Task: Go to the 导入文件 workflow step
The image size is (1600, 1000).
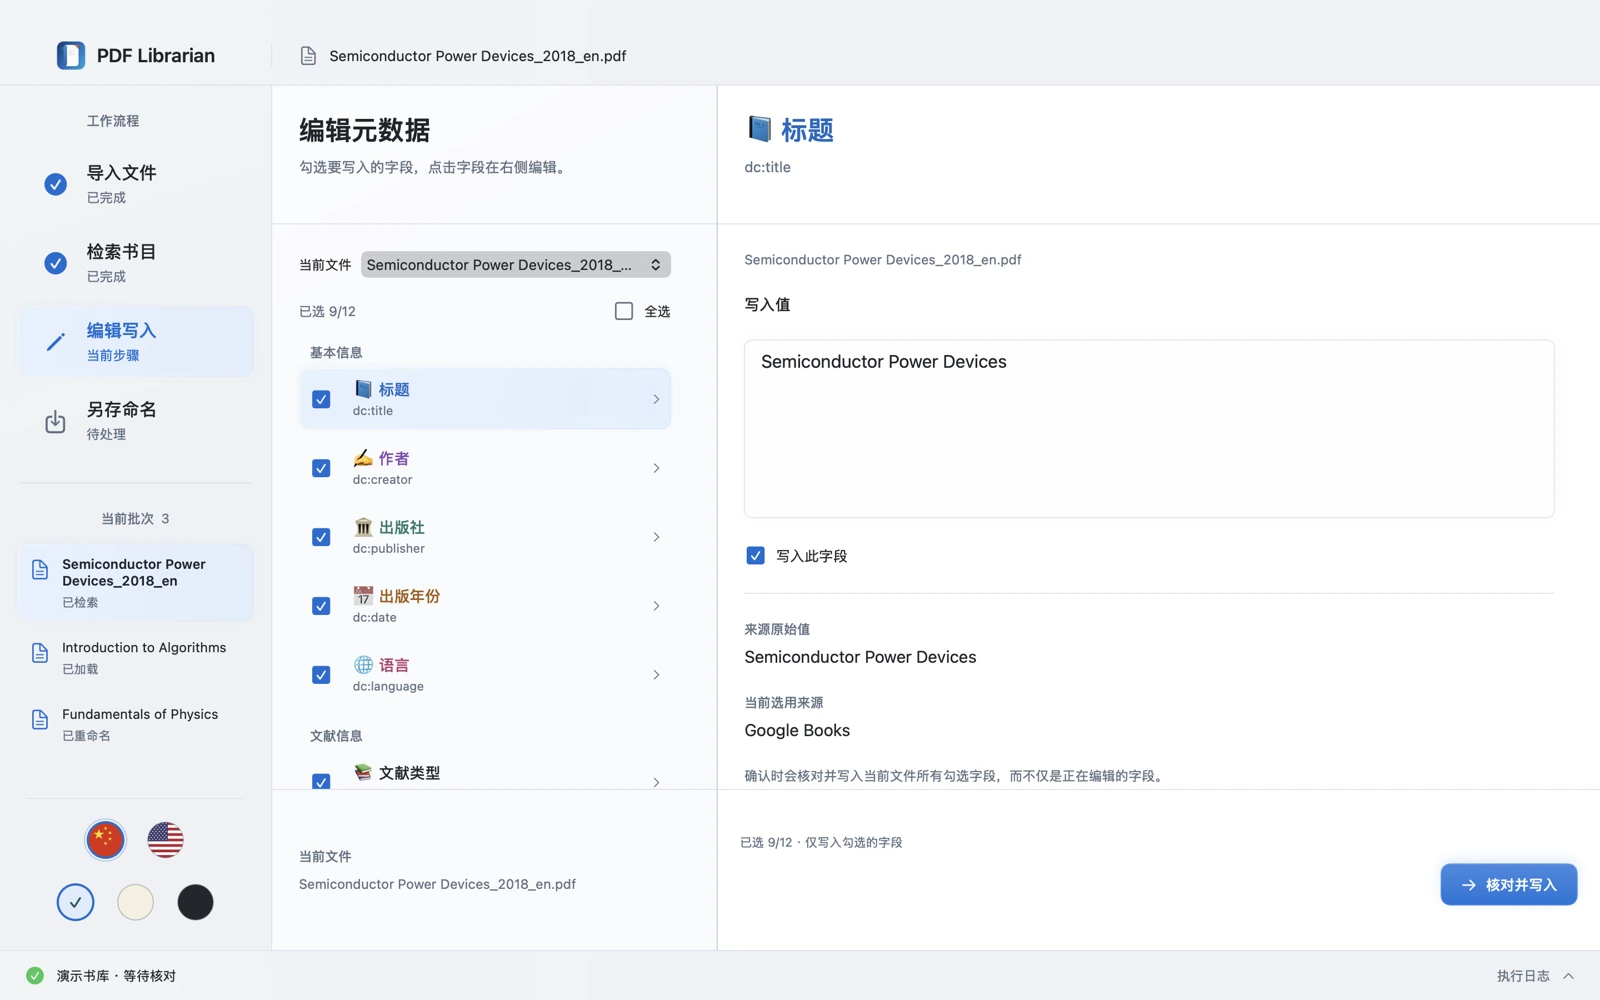Action: (x=135, y=184)
